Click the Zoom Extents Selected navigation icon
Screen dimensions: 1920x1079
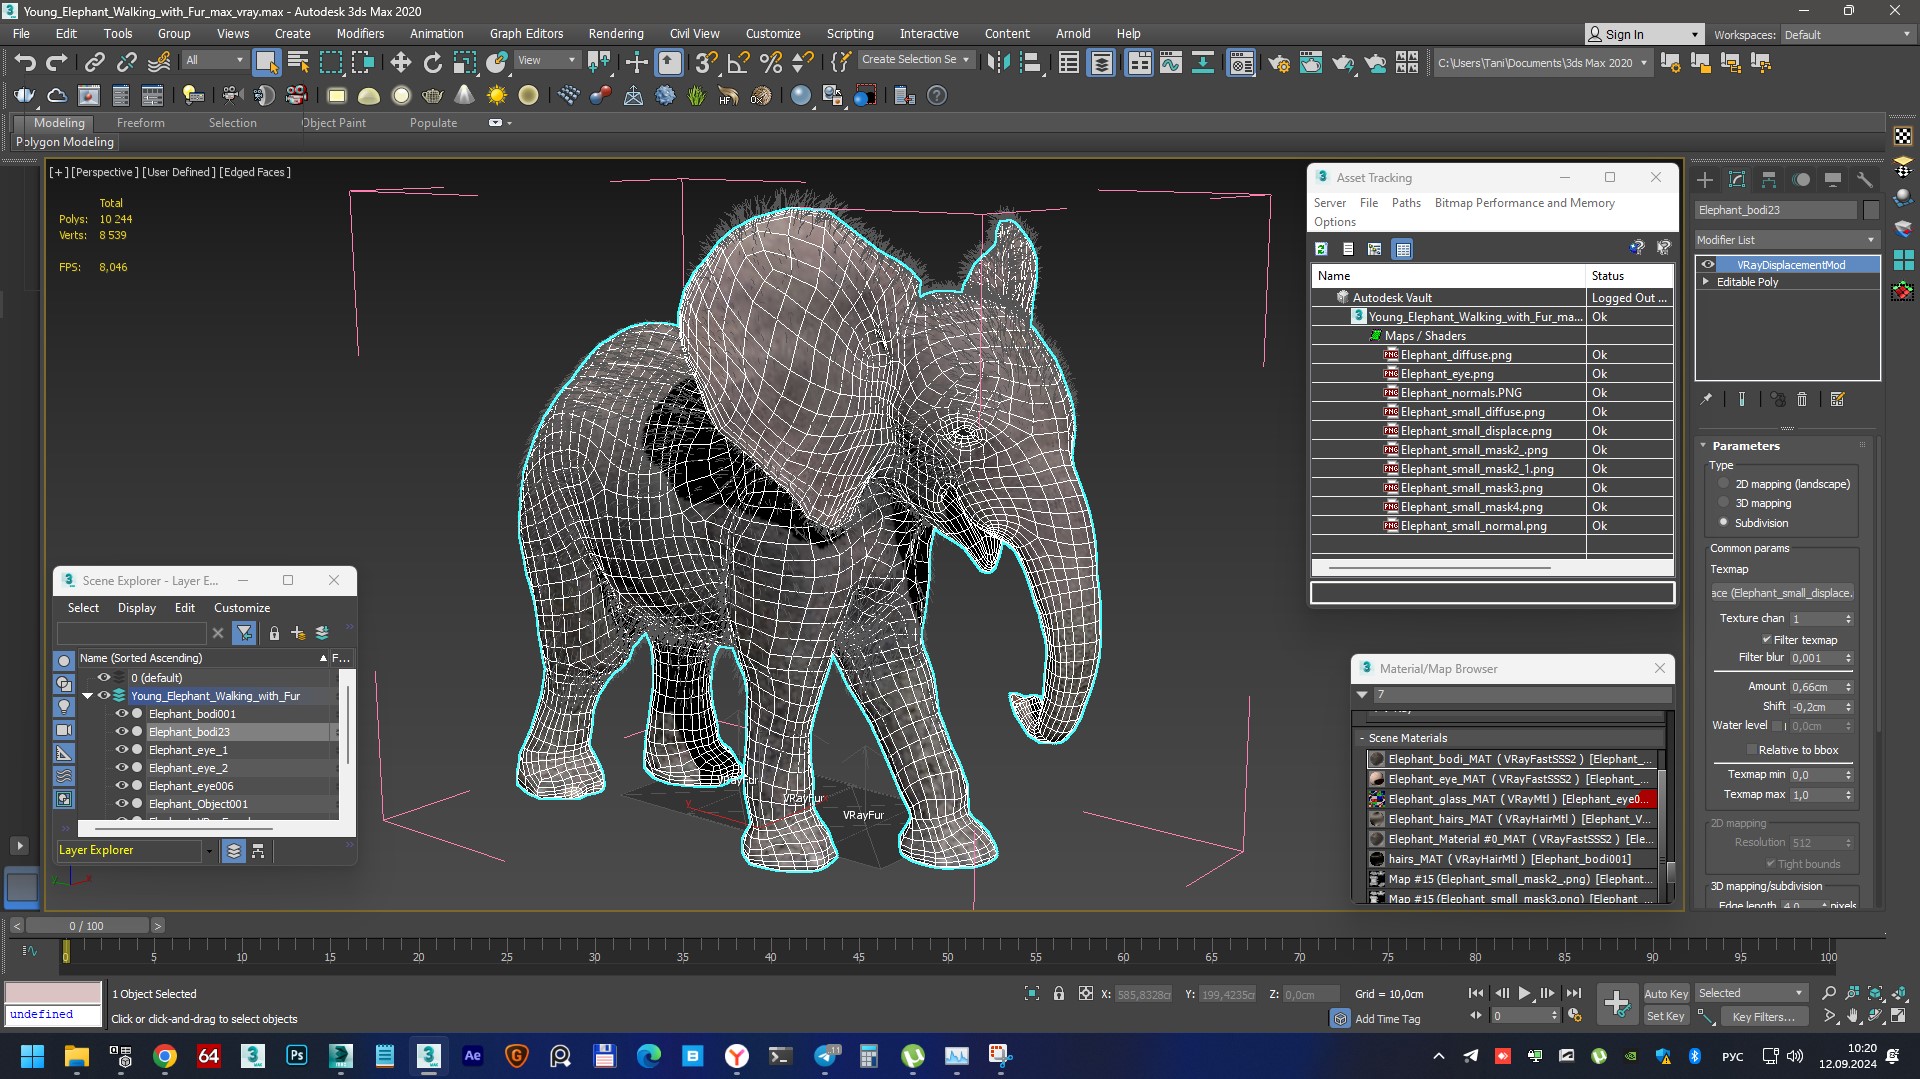pos(1875,993)
